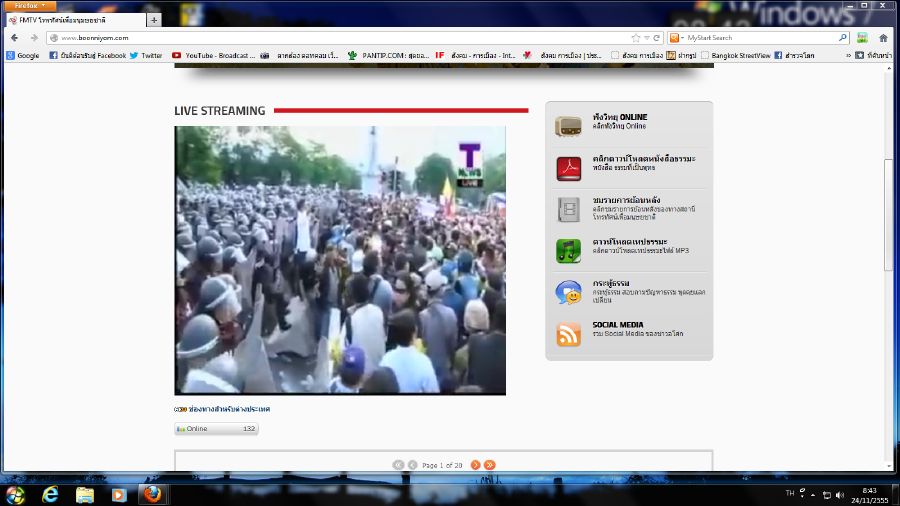Open the volume speaker tray icon
Screen dimensions: 900x506
[x=840, y=495]
